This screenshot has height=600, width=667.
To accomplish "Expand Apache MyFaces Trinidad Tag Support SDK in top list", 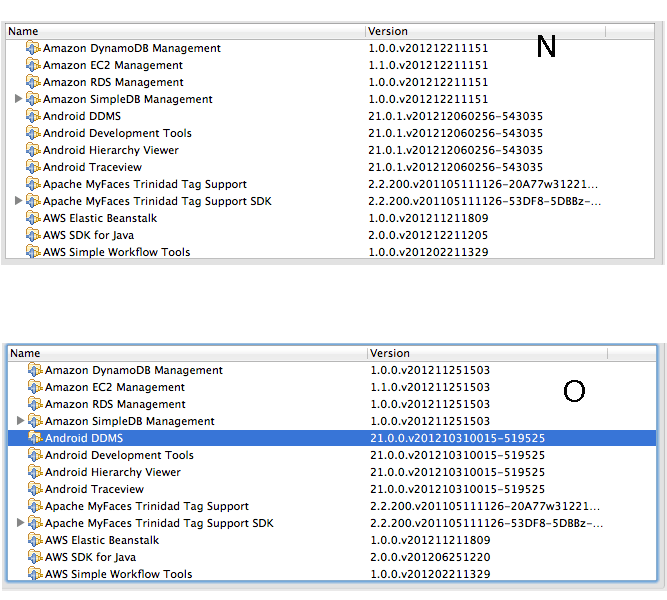I will (x=18, y=200).
